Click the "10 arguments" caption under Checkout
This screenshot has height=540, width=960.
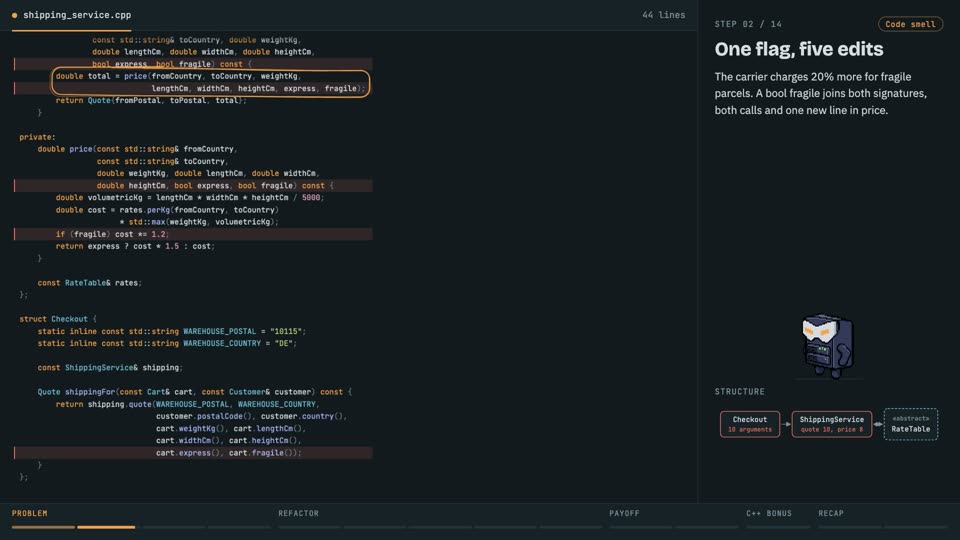click(x=750, y=430)
